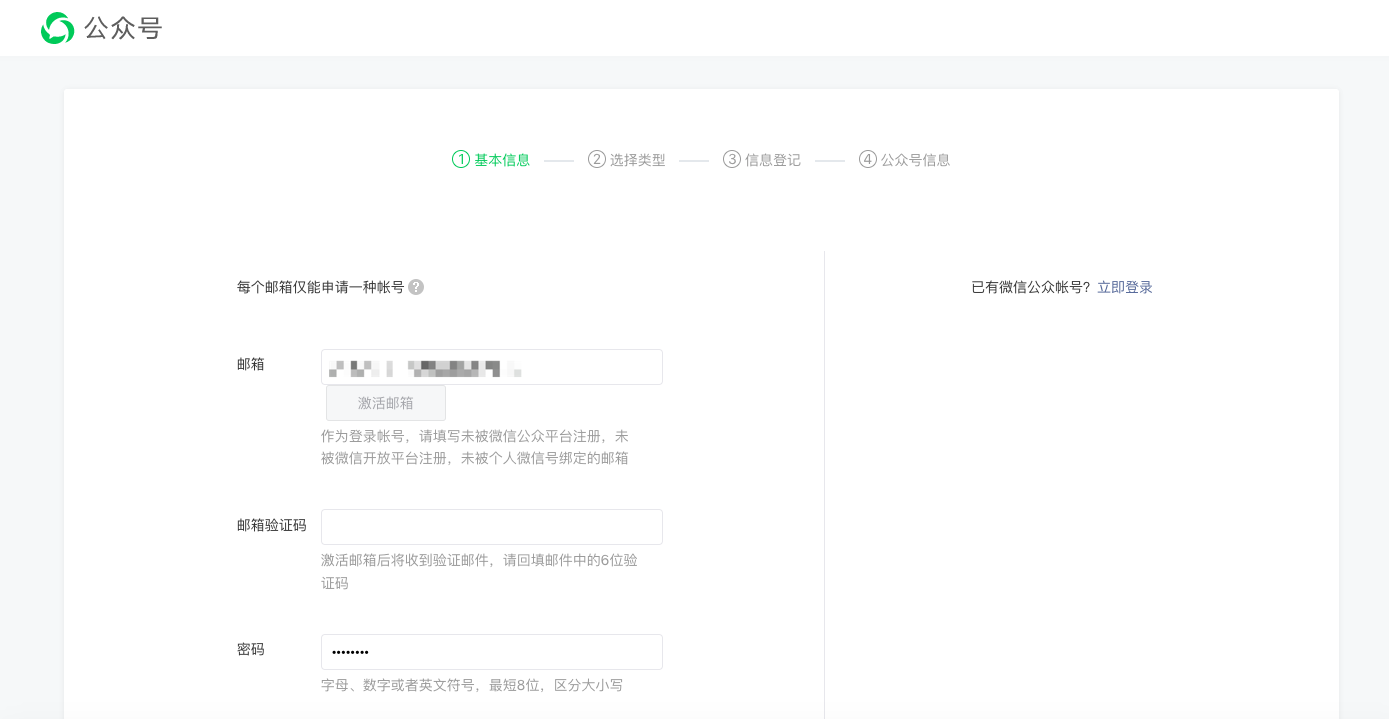This screenshot has height=719, width=1389.
Task: Click the green WeChat Official Accounts logo
Action: pyautogui.click(x=57, y=28)
